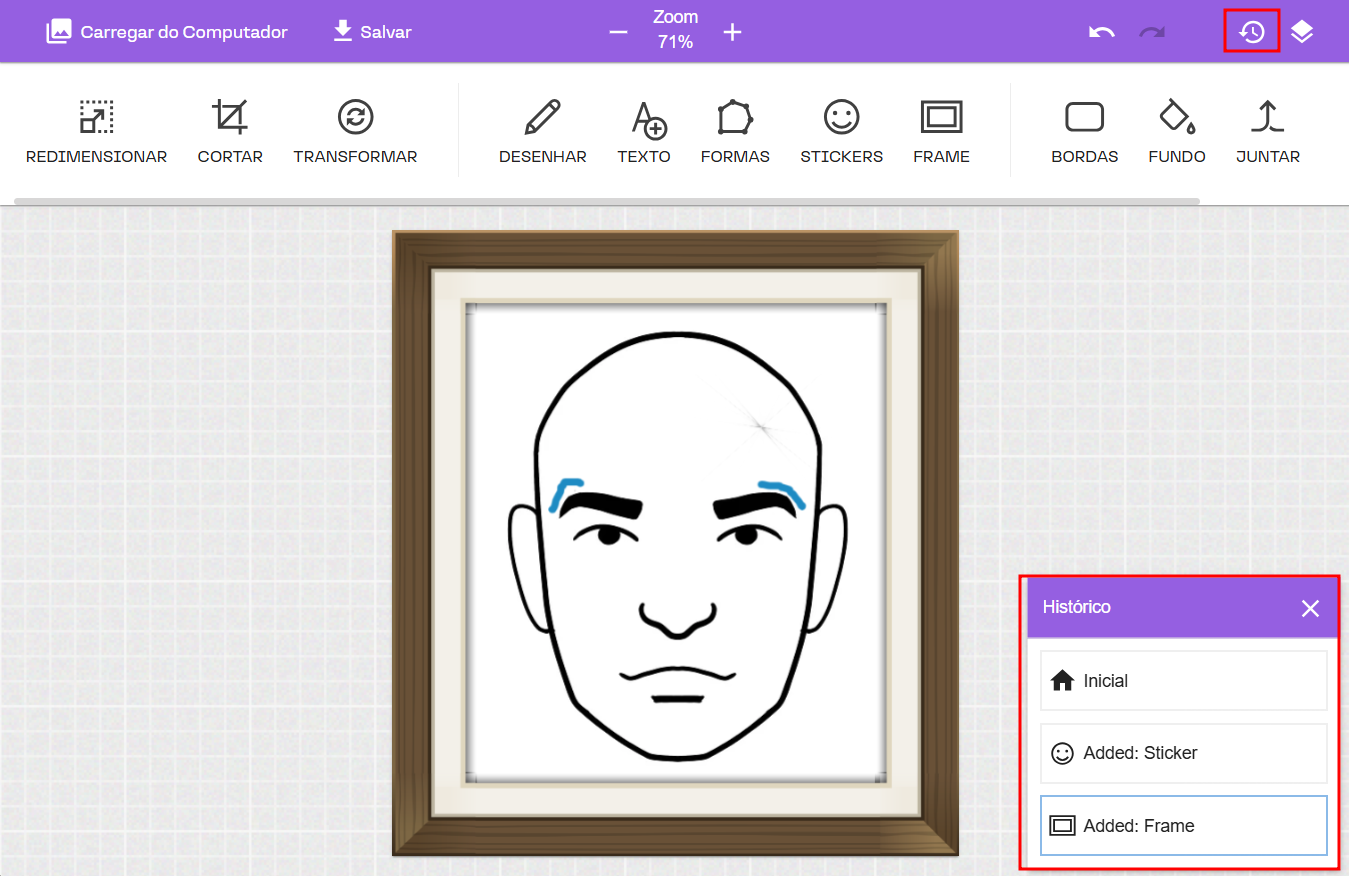Add text with the Texto tool
1349x876 pixels.
click(x=644, y=131)
